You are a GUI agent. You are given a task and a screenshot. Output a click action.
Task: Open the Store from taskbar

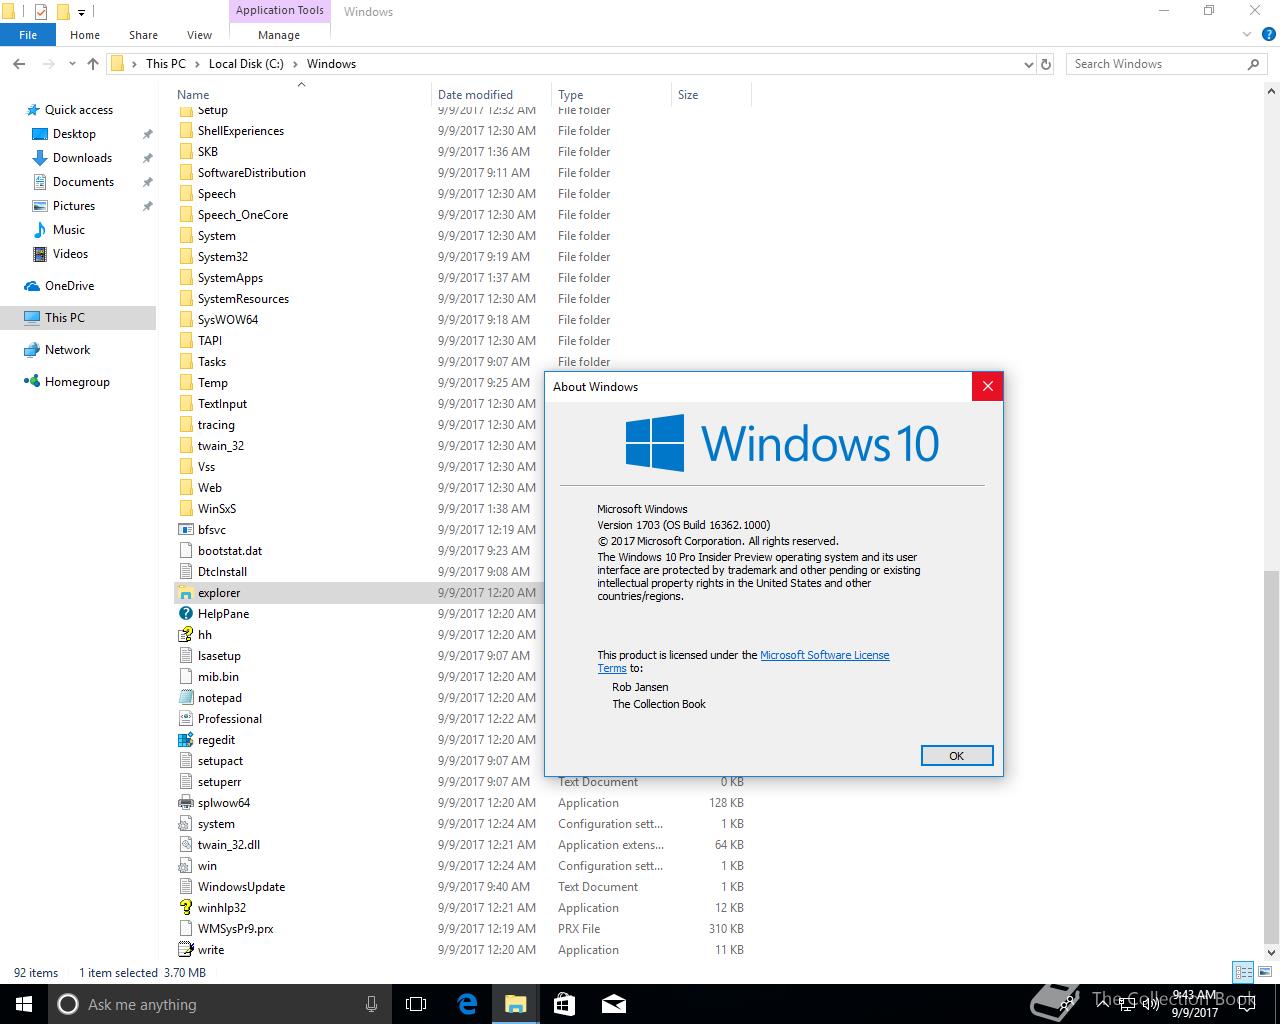pos(564,1004)
